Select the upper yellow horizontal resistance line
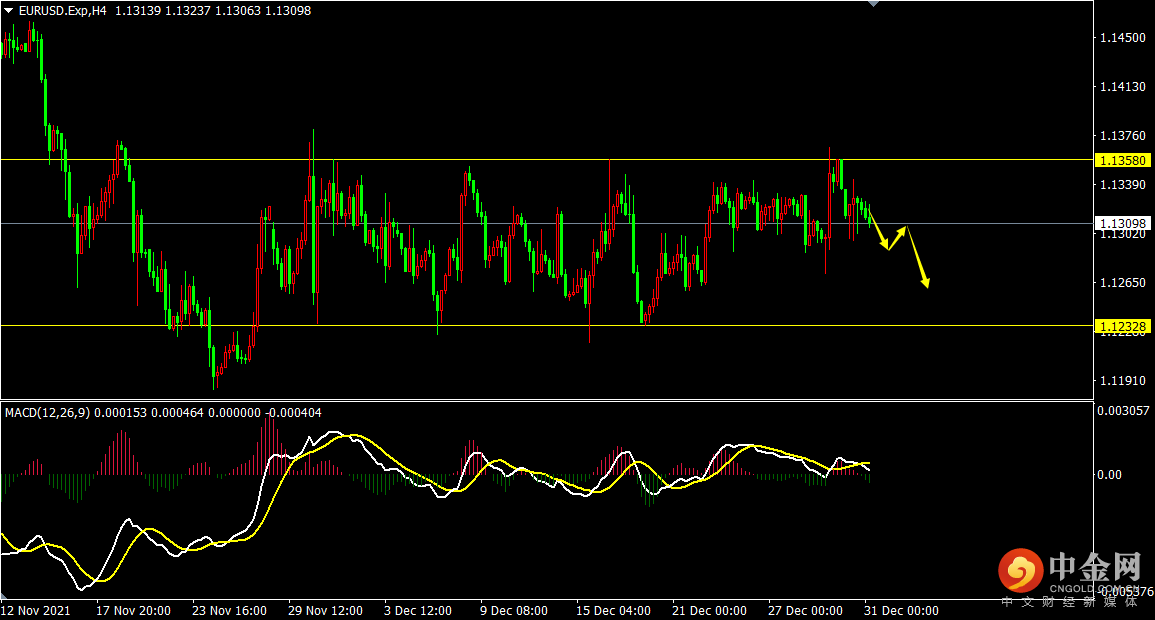Screen dimensions: 1155x620 tap(547, 160)
